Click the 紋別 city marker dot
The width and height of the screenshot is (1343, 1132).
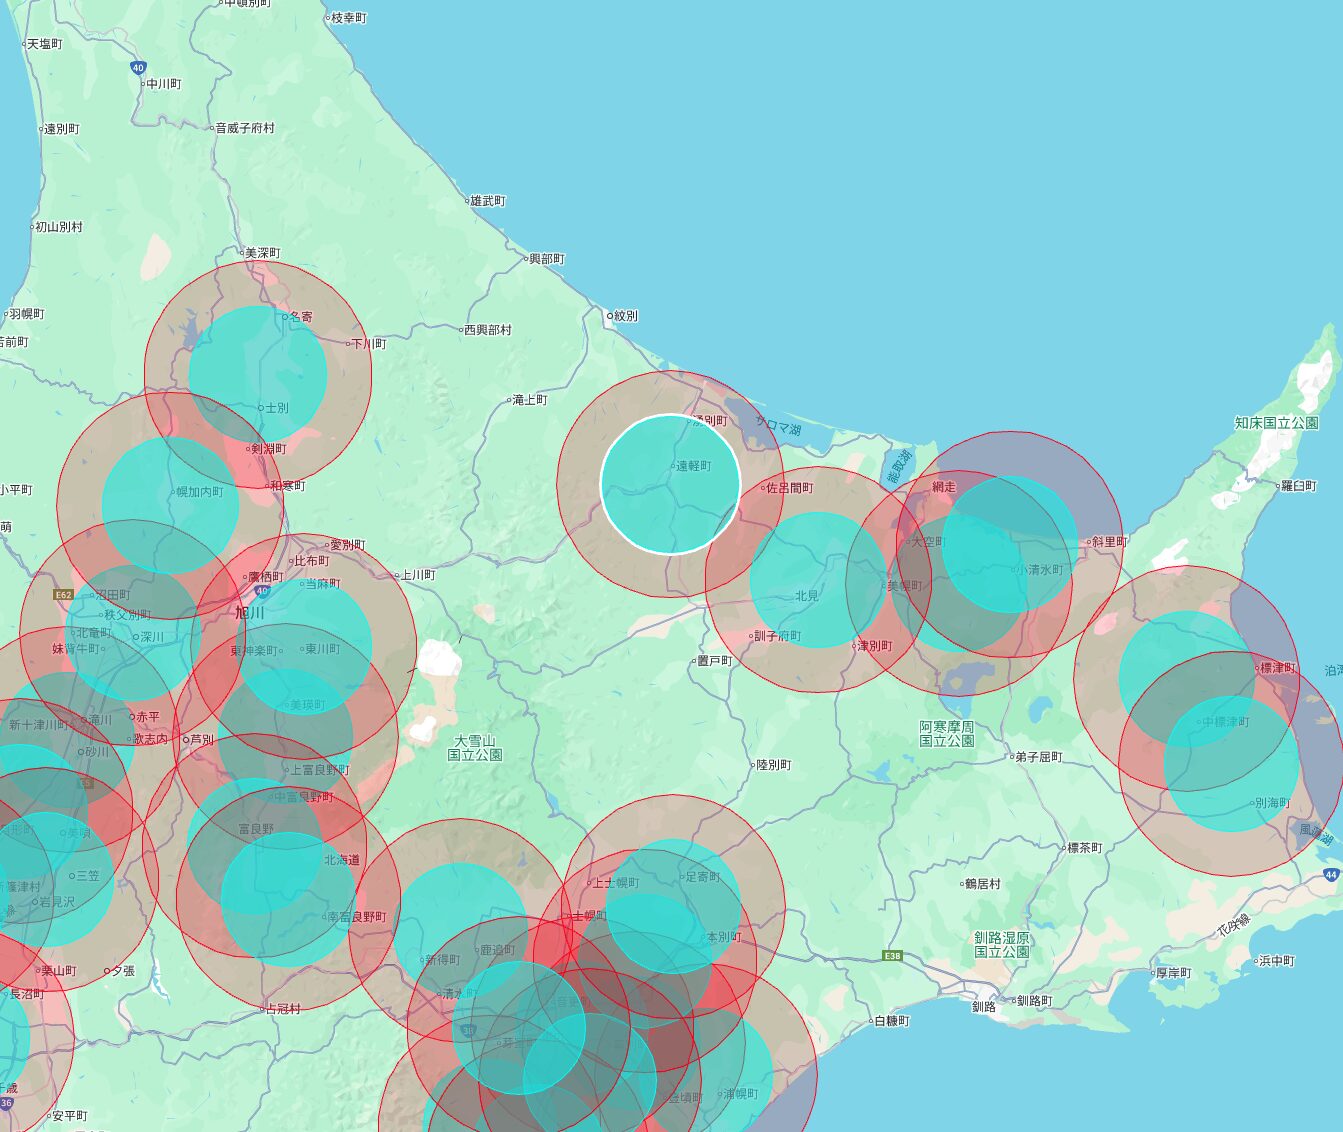click(x=610, y=316)
